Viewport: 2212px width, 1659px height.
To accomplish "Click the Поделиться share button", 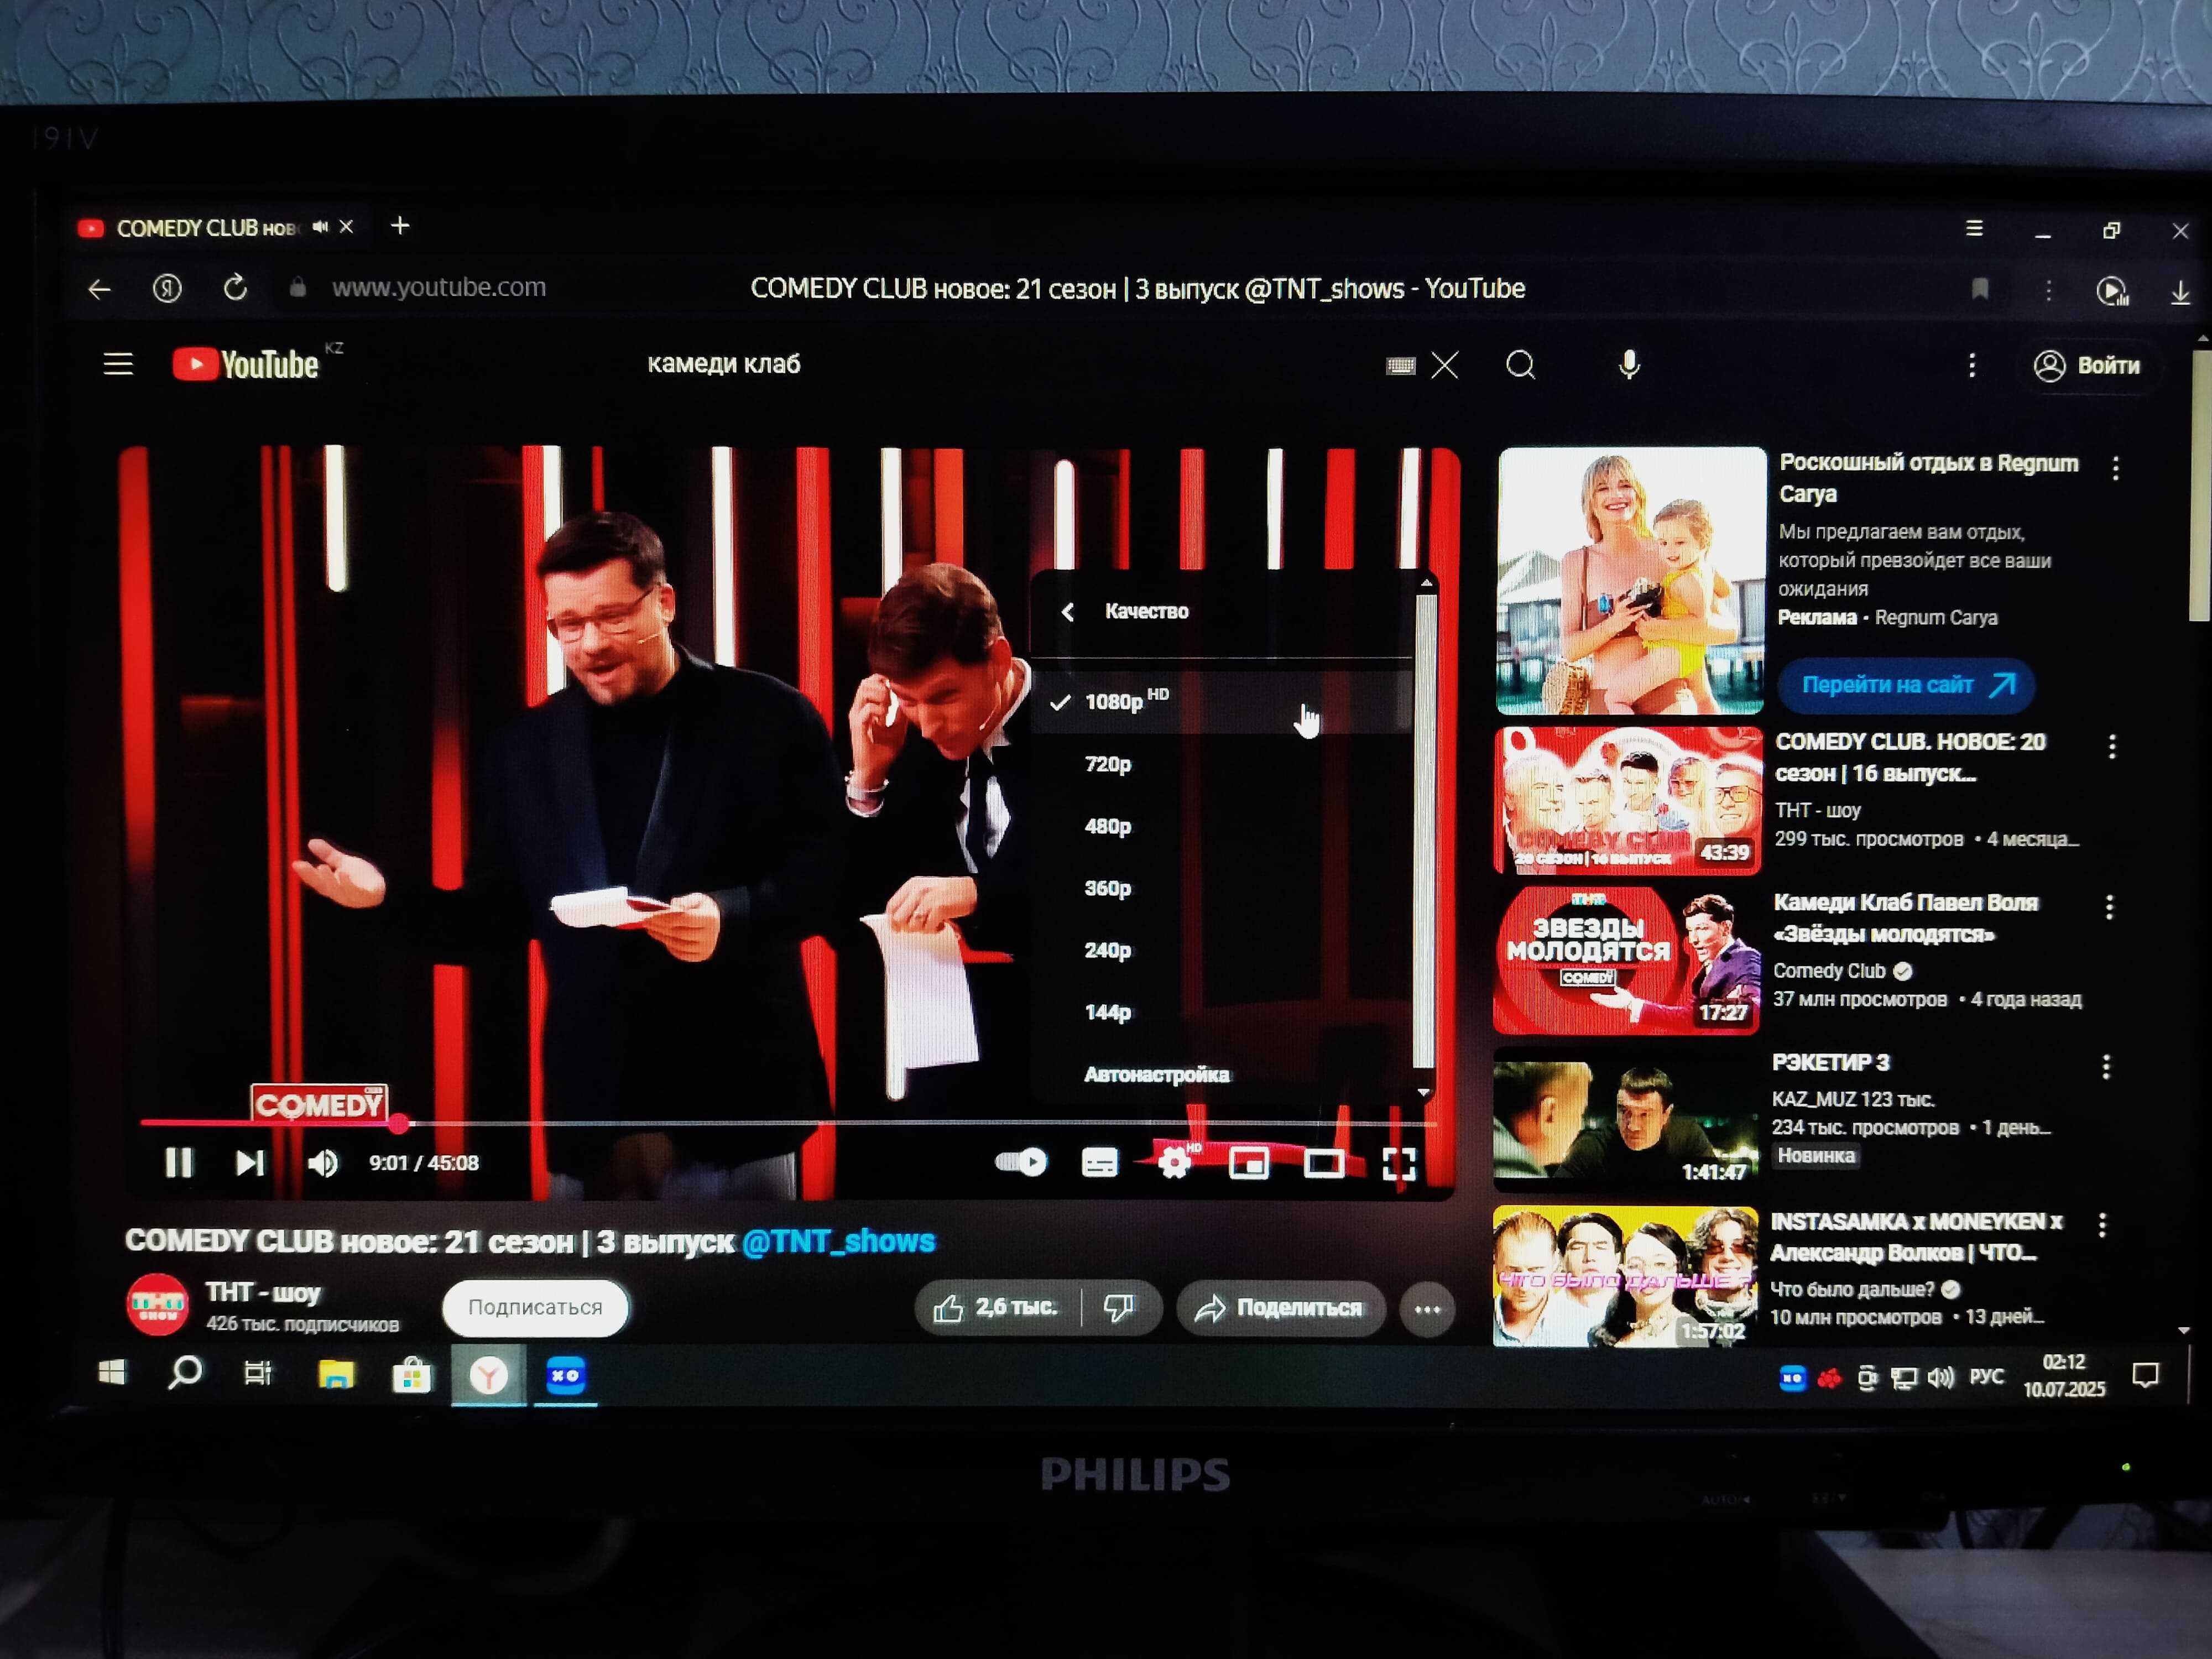I will [x=1281, y=1308].
